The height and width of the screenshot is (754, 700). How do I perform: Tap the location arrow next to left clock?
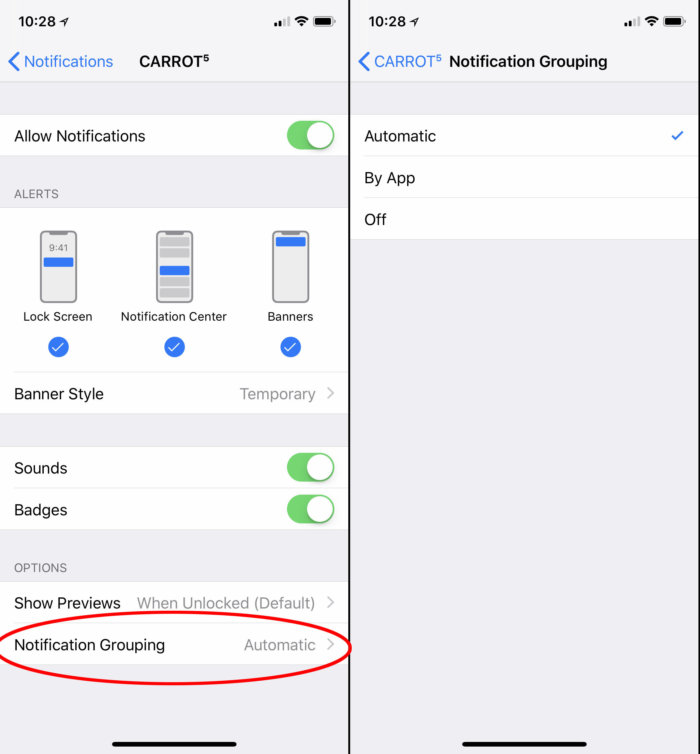64,22
